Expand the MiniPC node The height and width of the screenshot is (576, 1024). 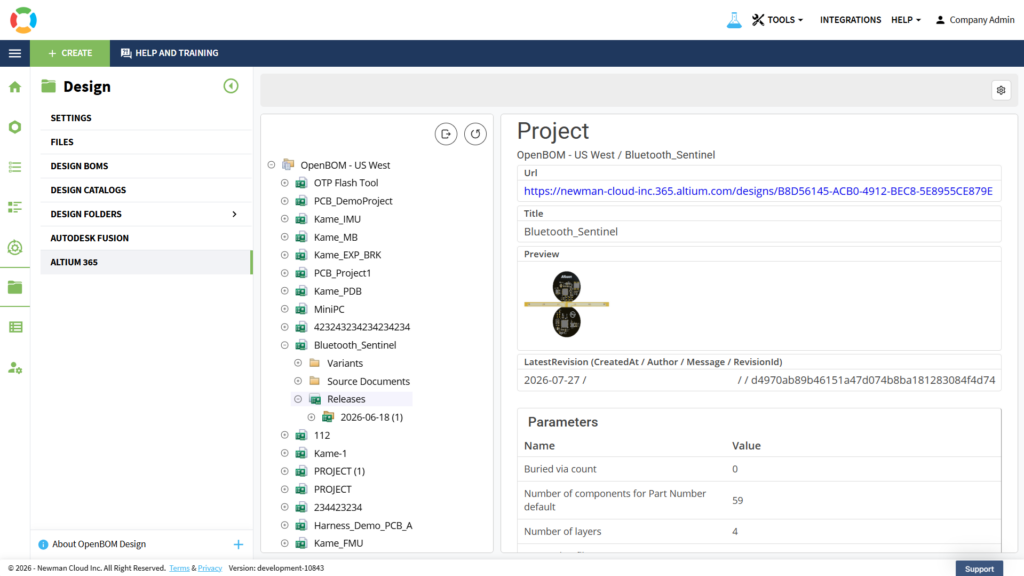click(x=285, y=309)
